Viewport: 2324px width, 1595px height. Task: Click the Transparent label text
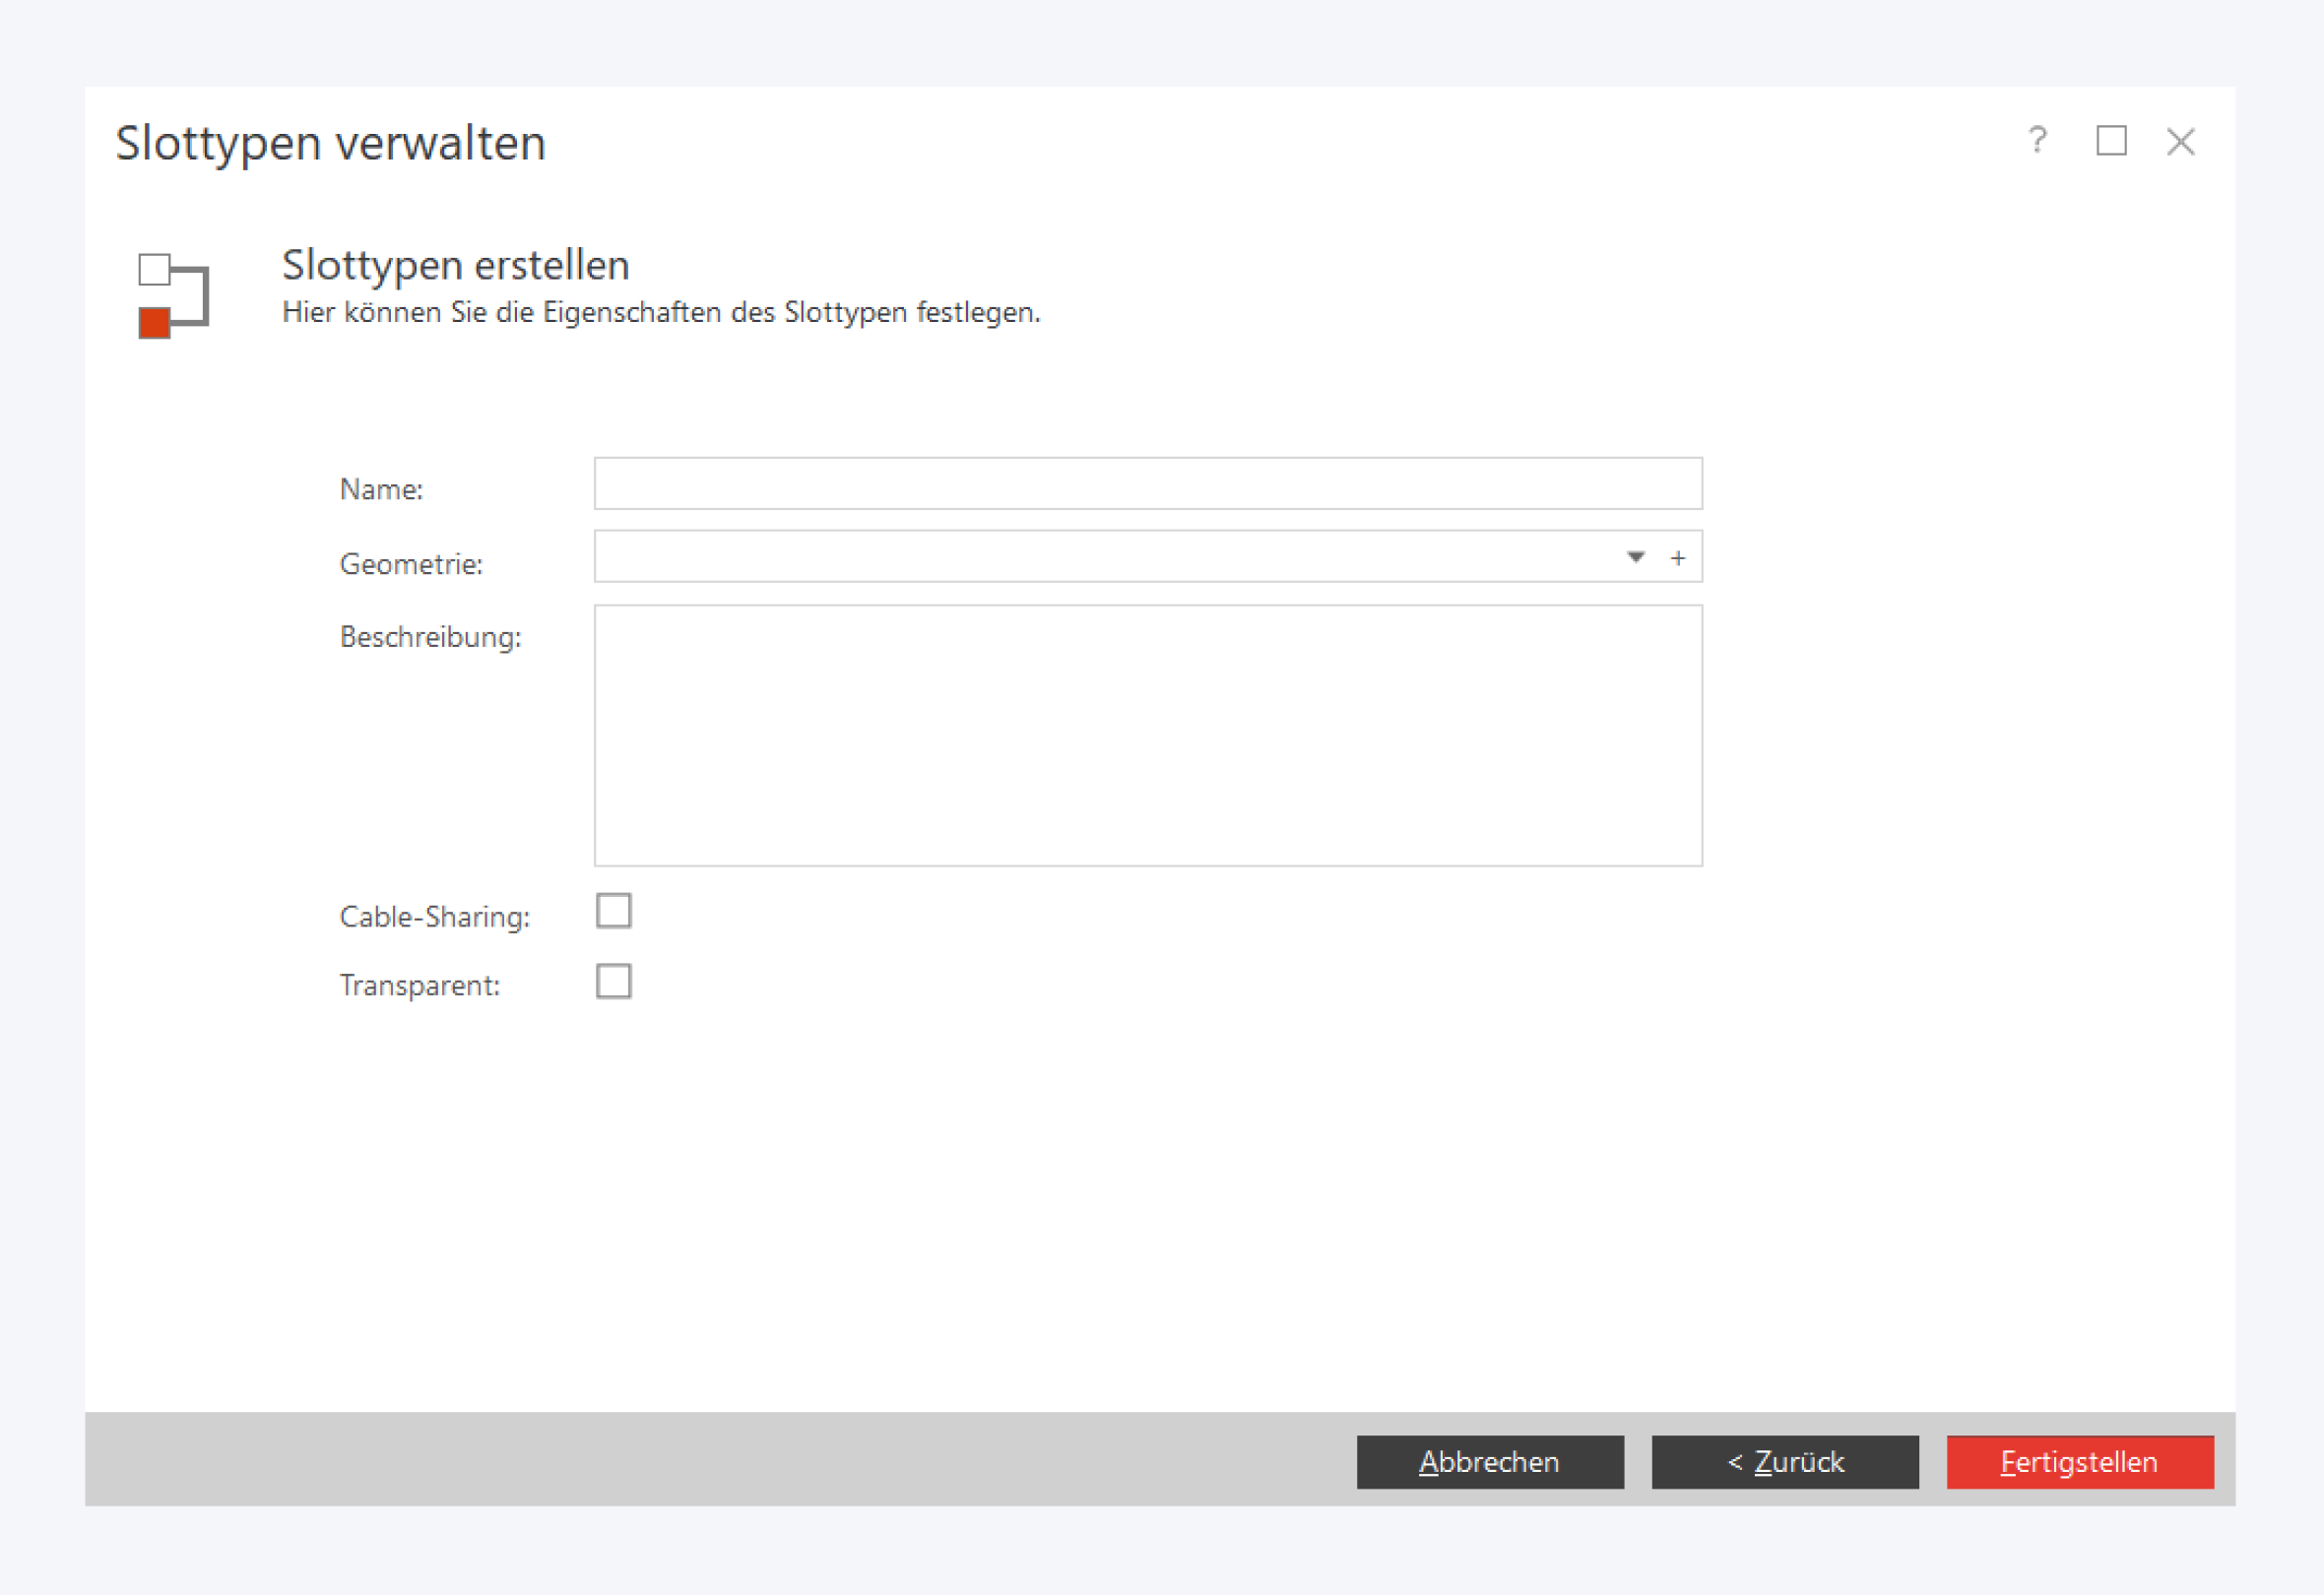coord(419,986)
